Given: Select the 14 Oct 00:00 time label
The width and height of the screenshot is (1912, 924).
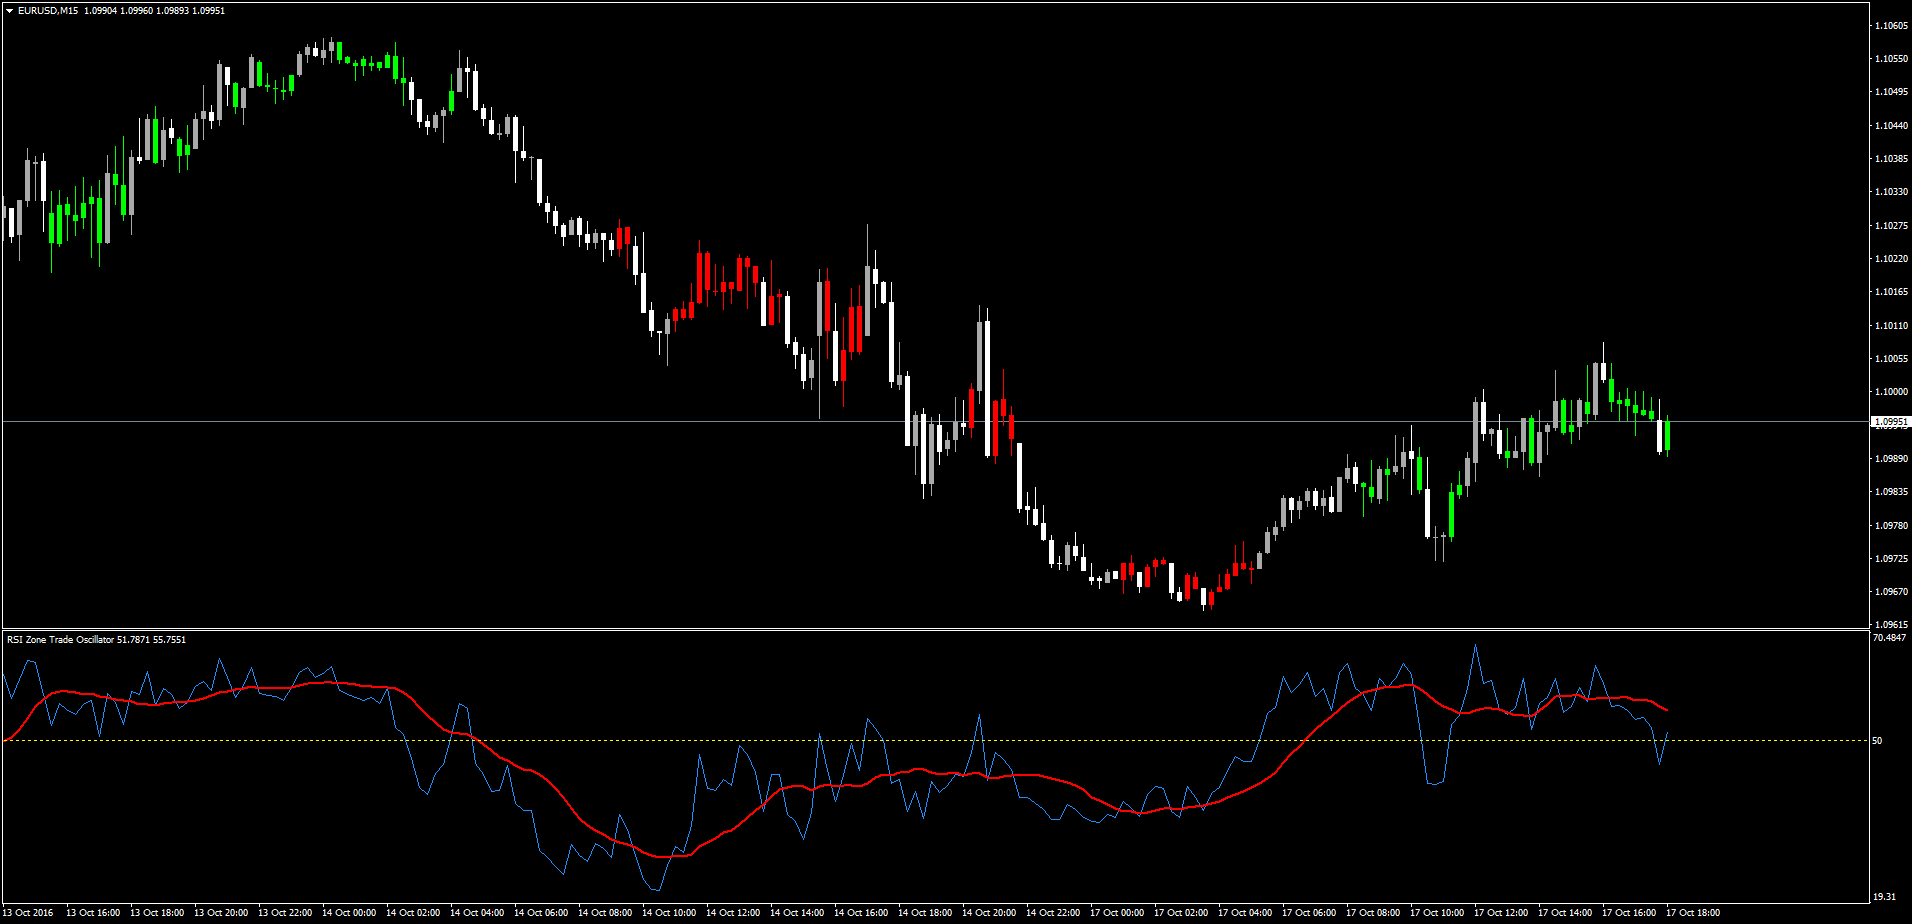Looking at the screenshot, I should [349, 912].
